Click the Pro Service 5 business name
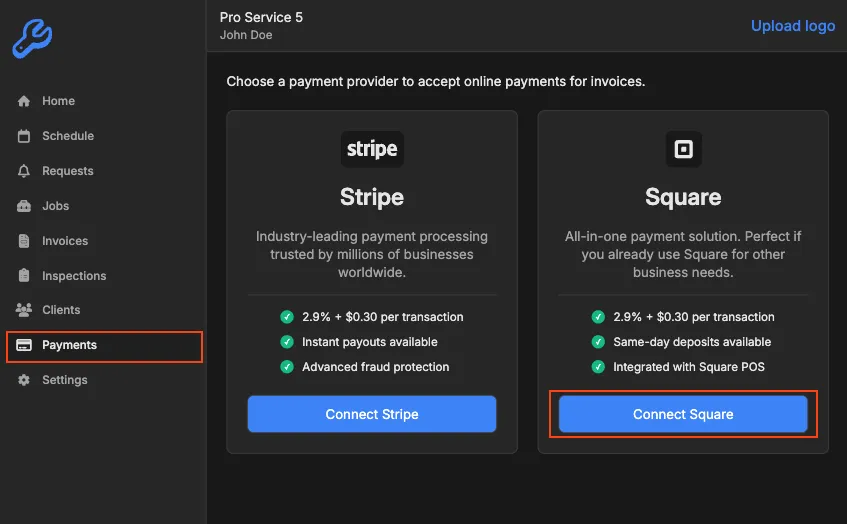The width and height of the screenshot is (847, 524). point(261,17)
